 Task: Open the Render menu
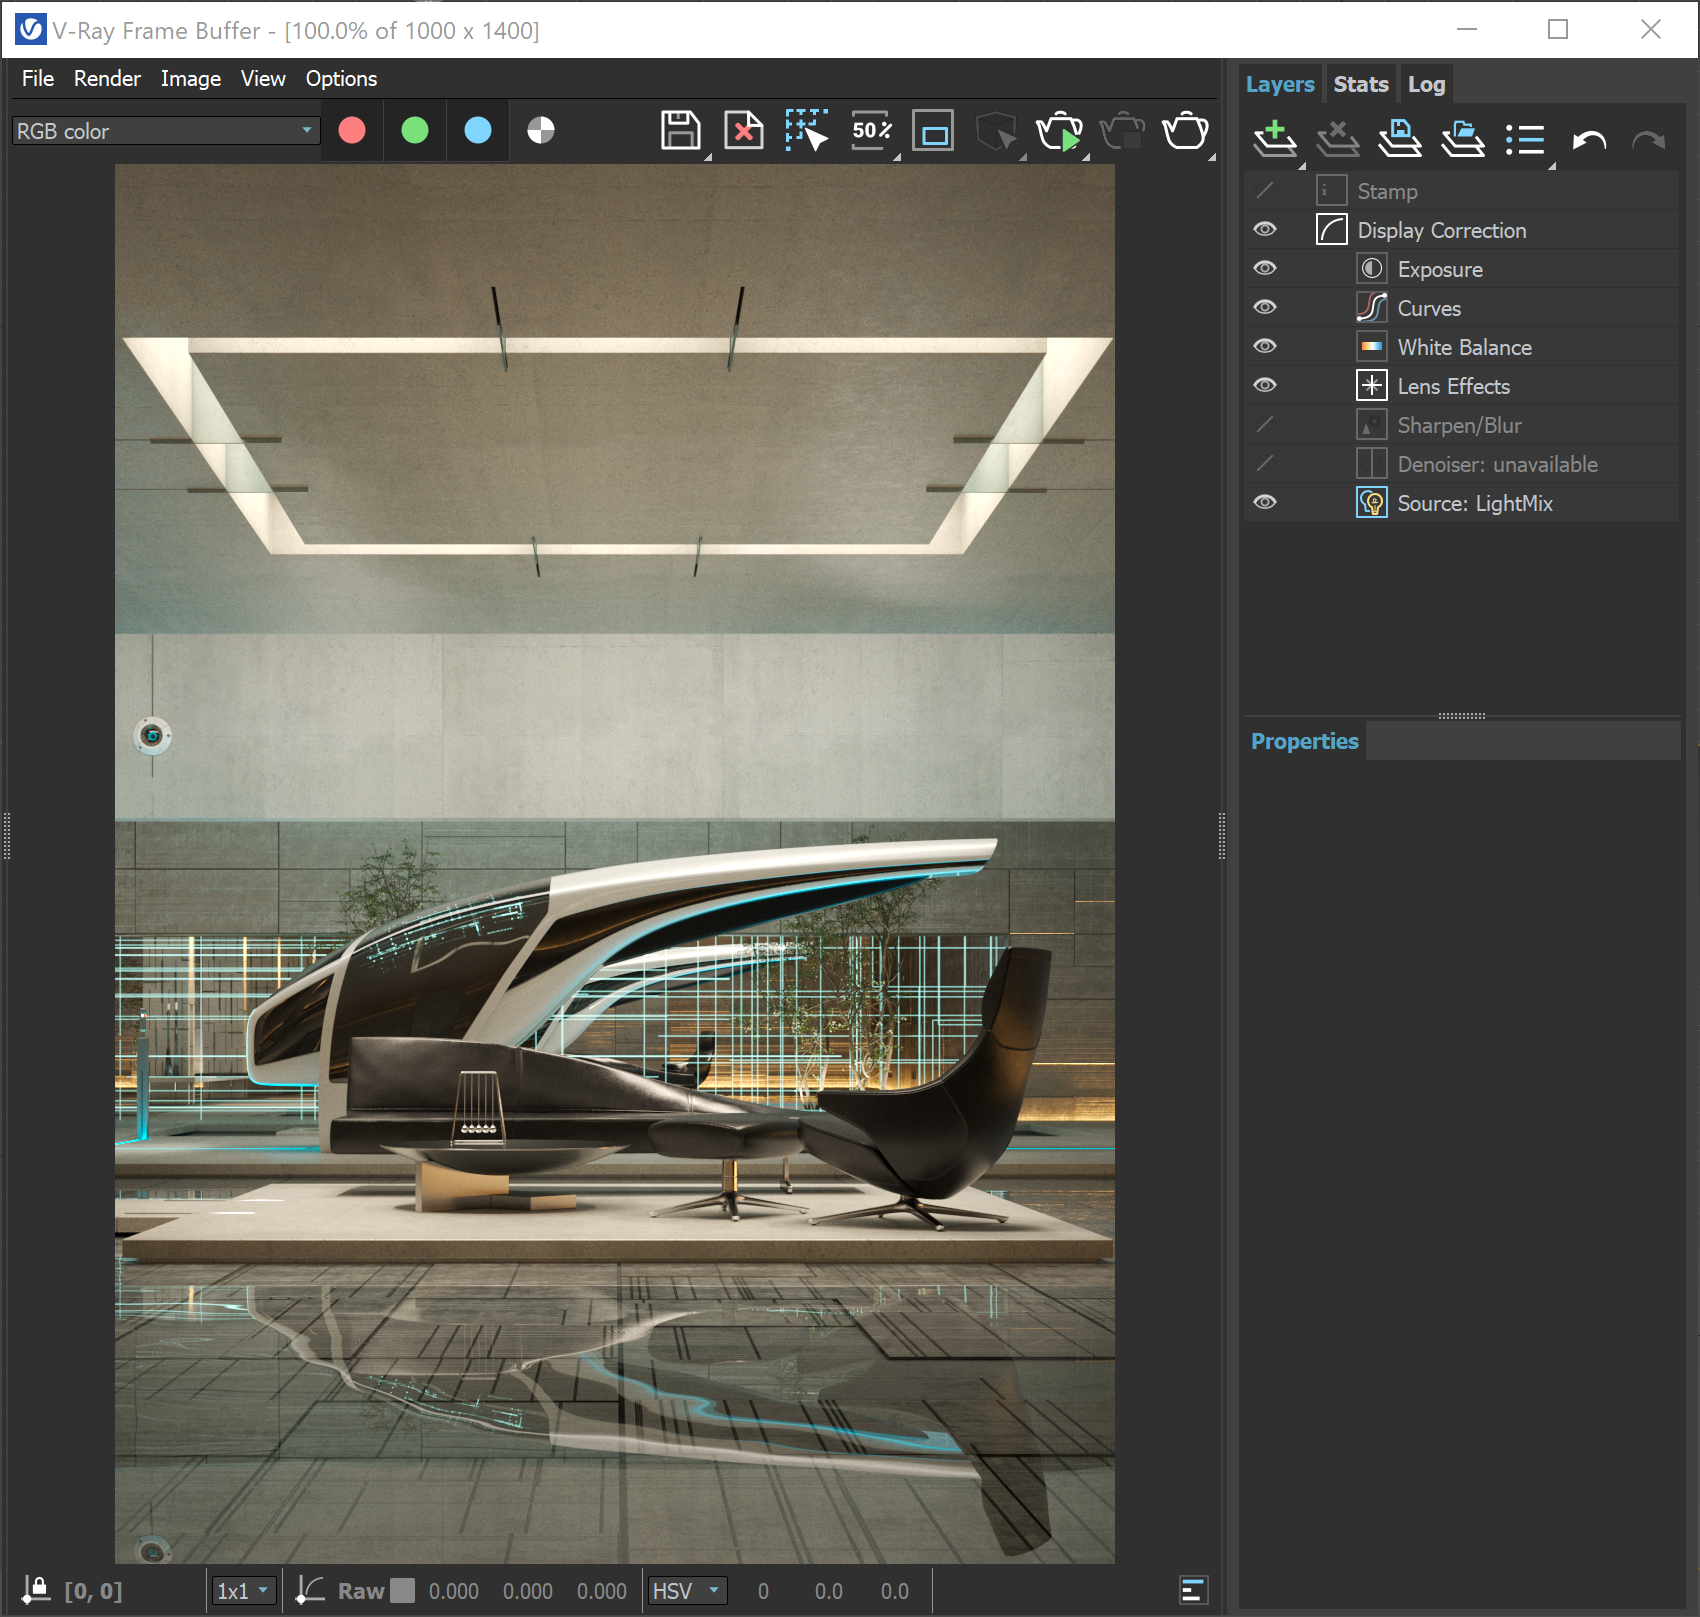(106, 78)
